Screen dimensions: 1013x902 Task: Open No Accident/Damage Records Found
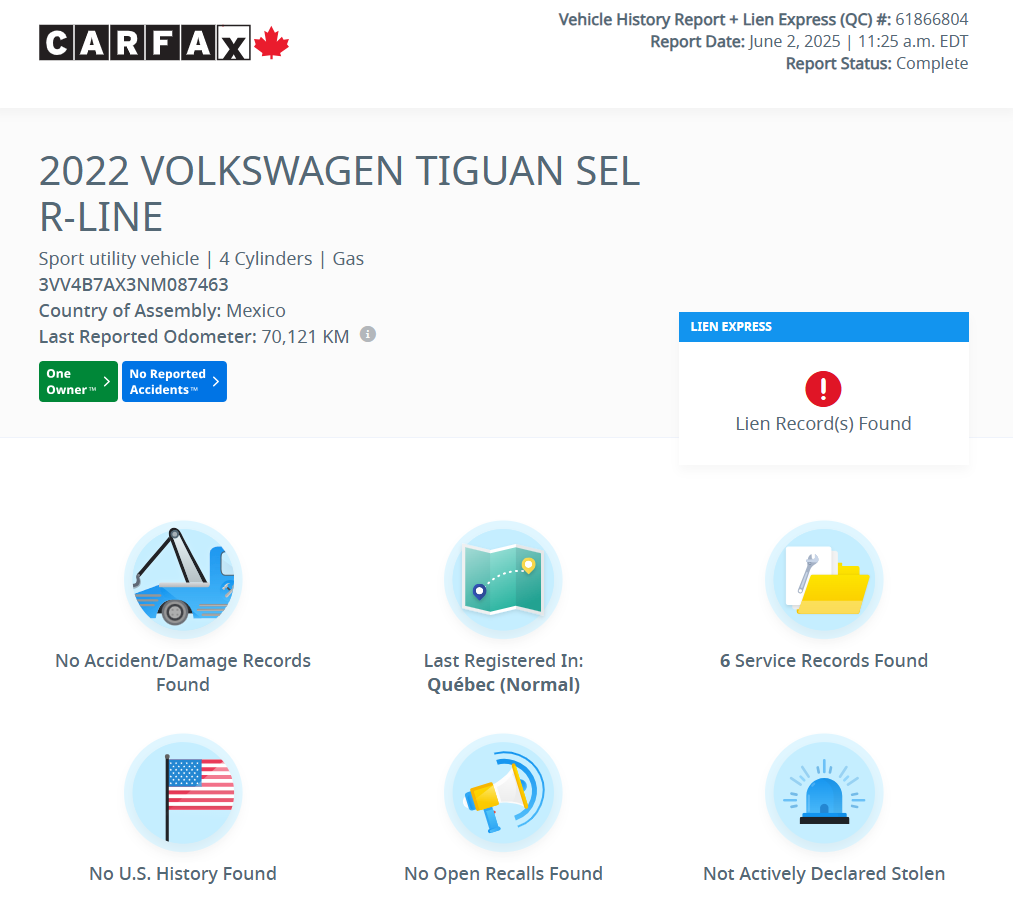pyautogui.click(x=183, y=673)
